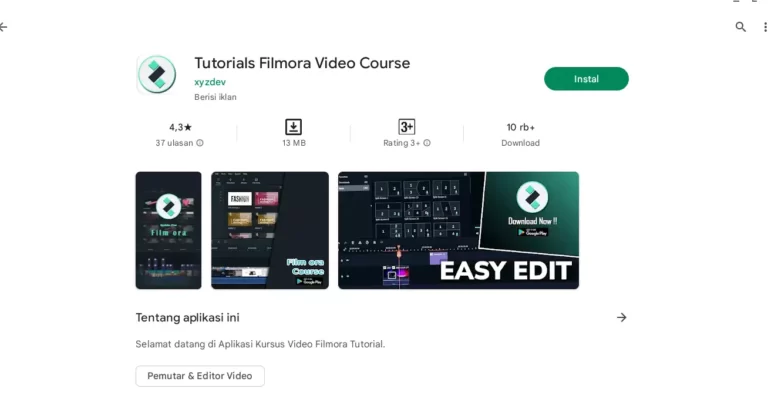Click the info icon beside Rating 3+
Screen dimensions: 768x412
click(x=427, y=143)
